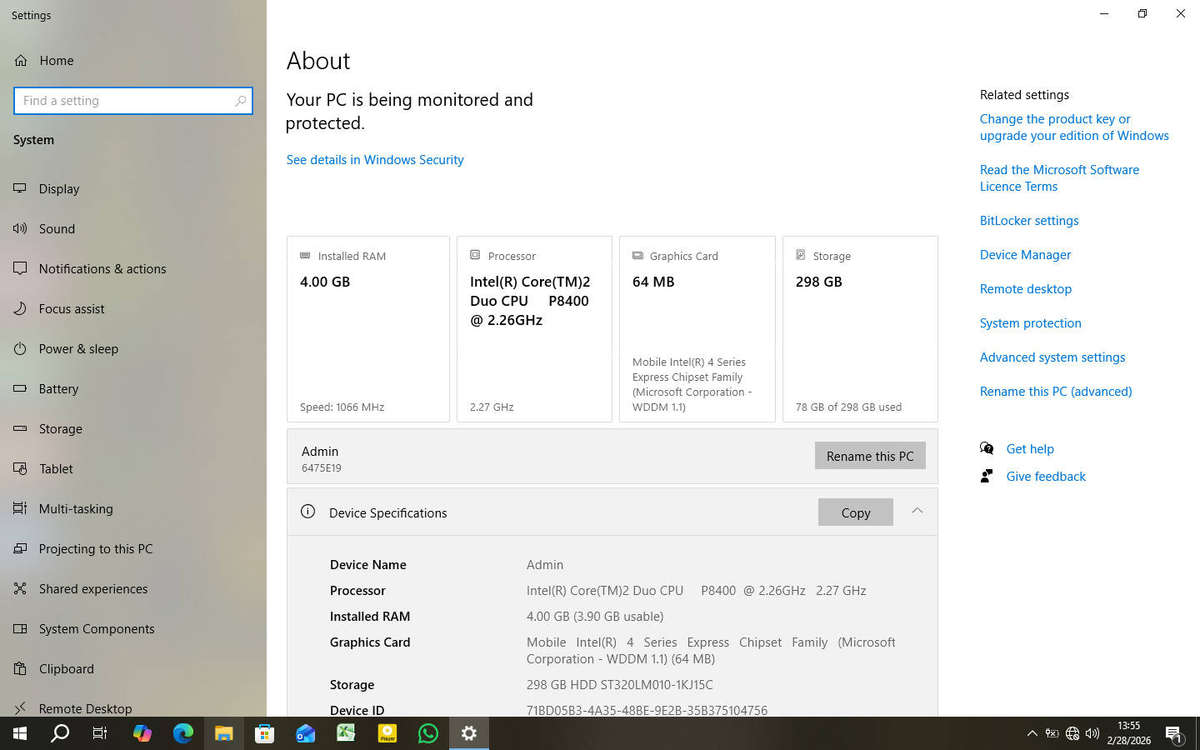Open Device Manager link
This screenshot has width=1200, height=750.
(x=1025, y=255)
